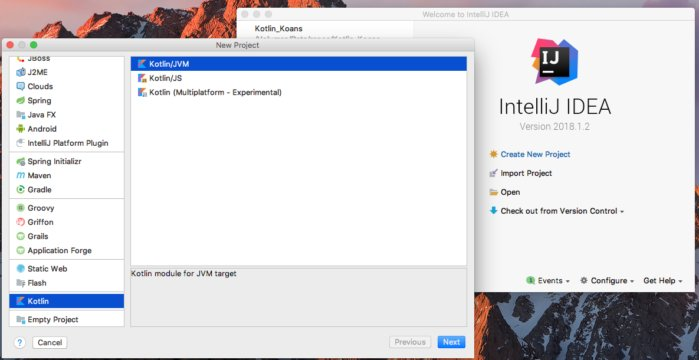Click the Events notification badge icon
This screenshot has height=360, width=699.
click(x=530, y=280)
